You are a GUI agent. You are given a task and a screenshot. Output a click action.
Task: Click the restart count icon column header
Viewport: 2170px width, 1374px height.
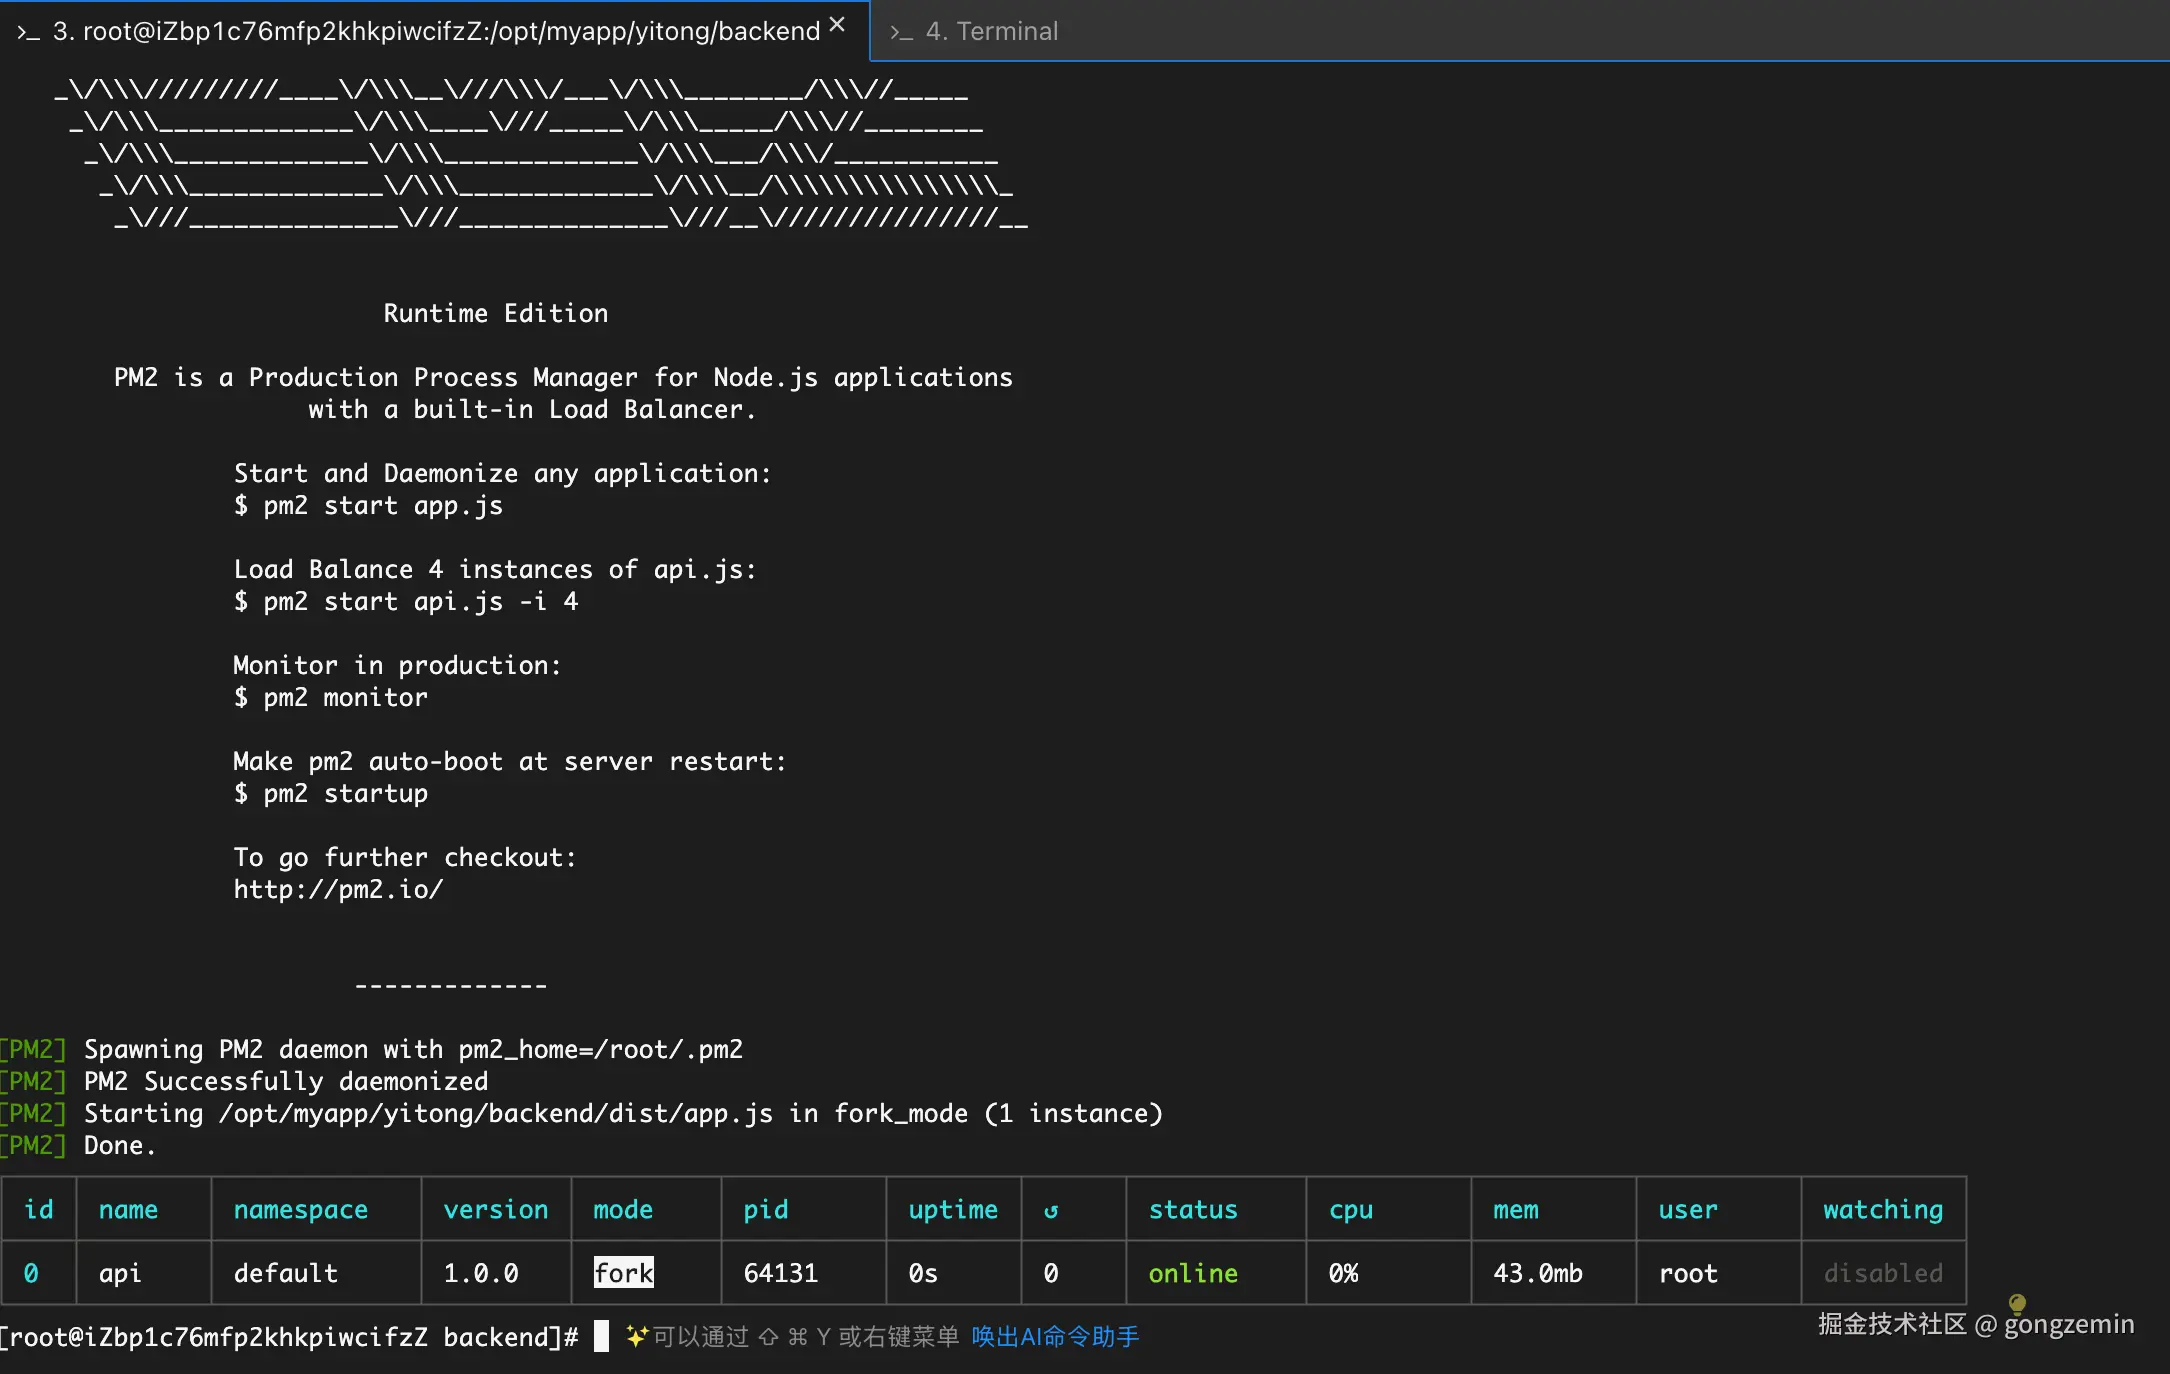[x=1051, y=1210]
